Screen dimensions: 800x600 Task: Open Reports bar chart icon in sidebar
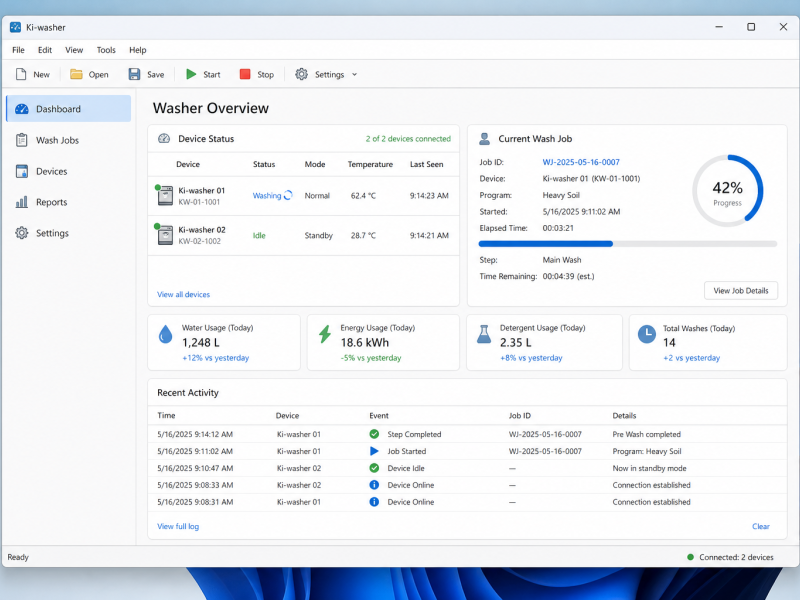coord(21,202)
